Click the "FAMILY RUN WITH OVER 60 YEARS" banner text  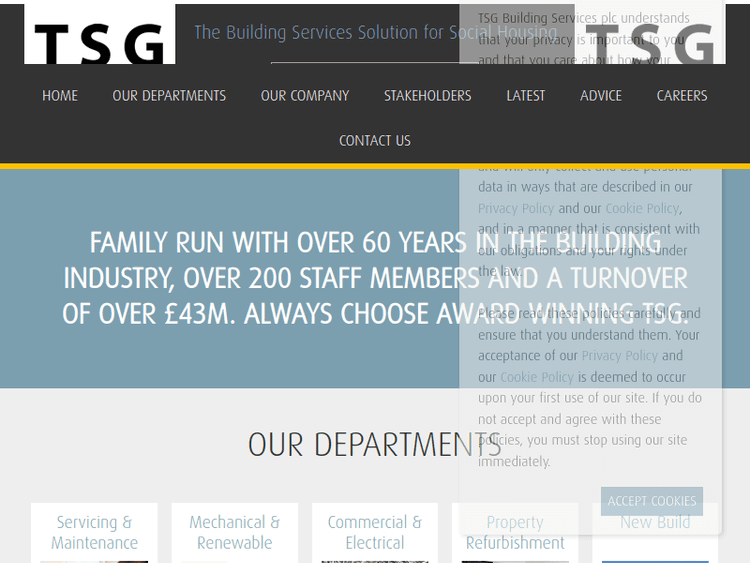pos(375,278)
